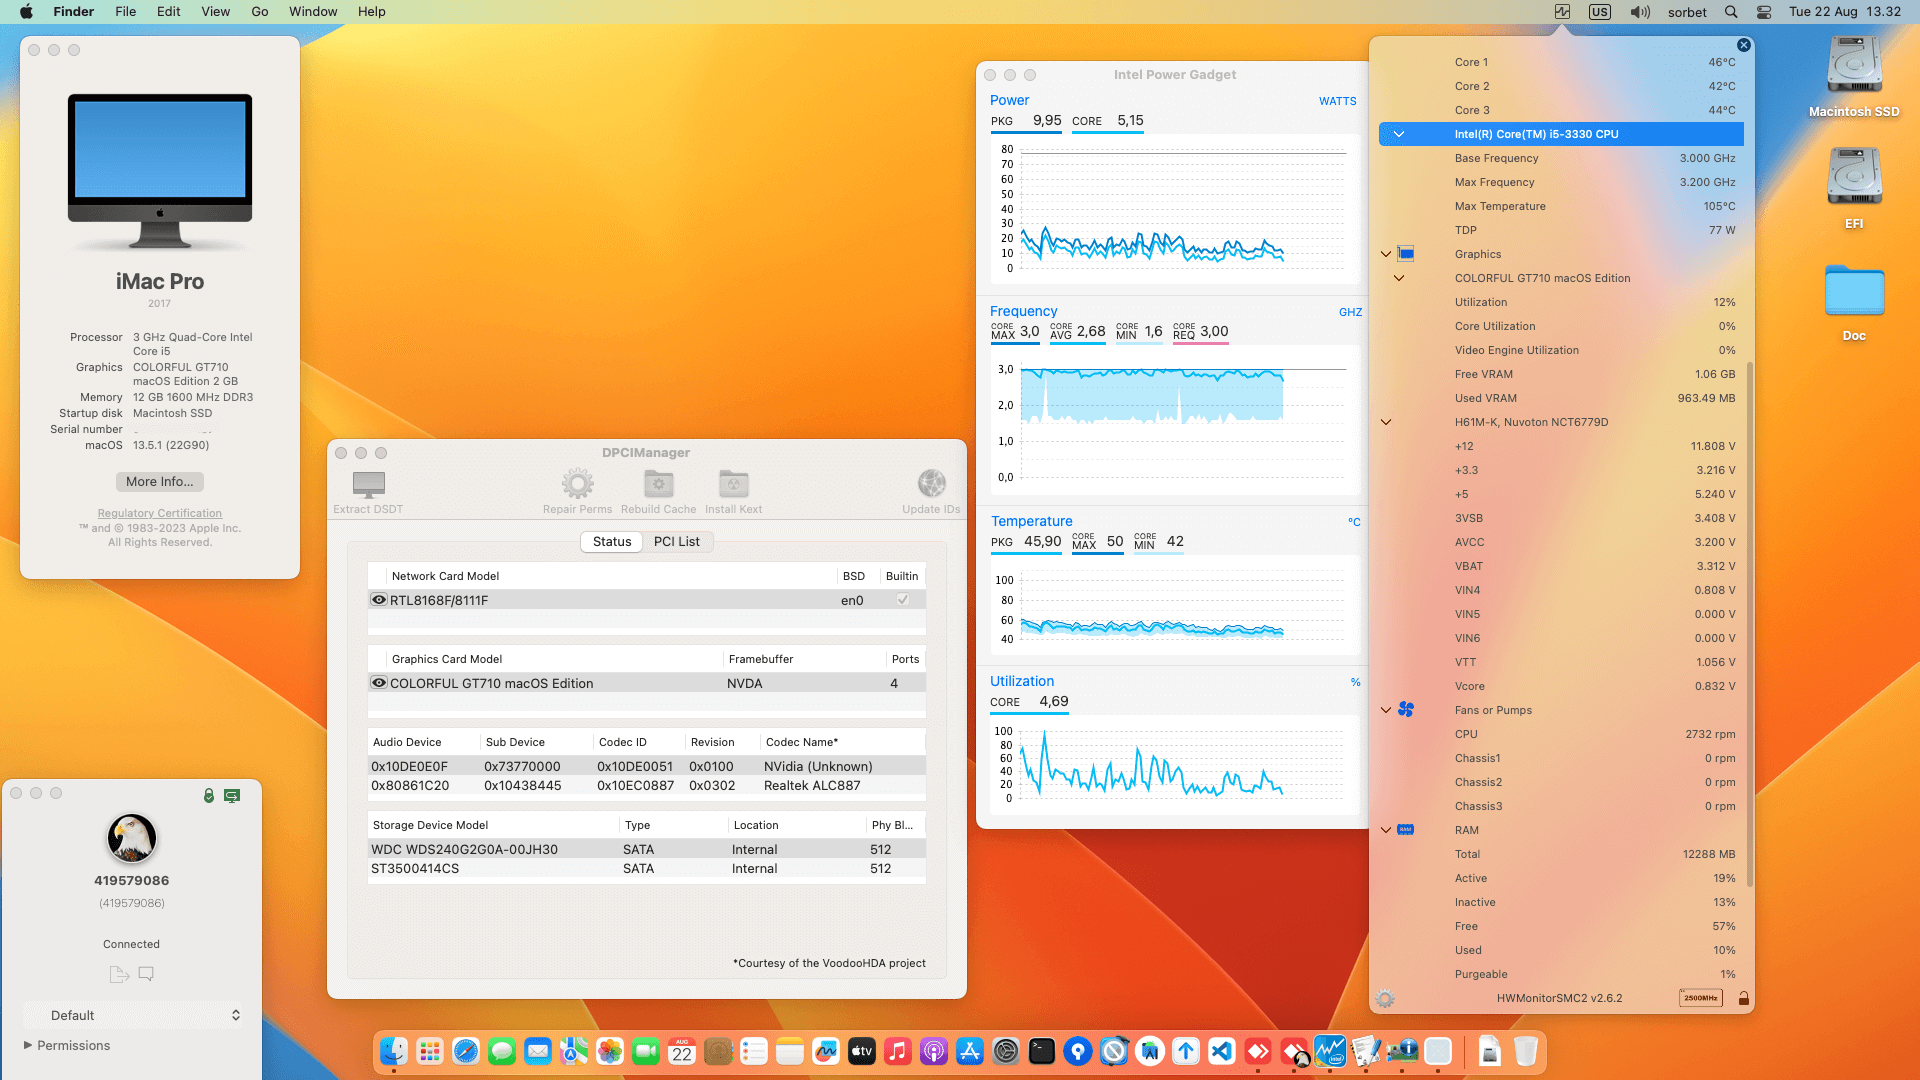Select the WDC WDS240G2G0A-00JH30 storage row
The image size is (1920, 1080).
[x=646, y=849]
